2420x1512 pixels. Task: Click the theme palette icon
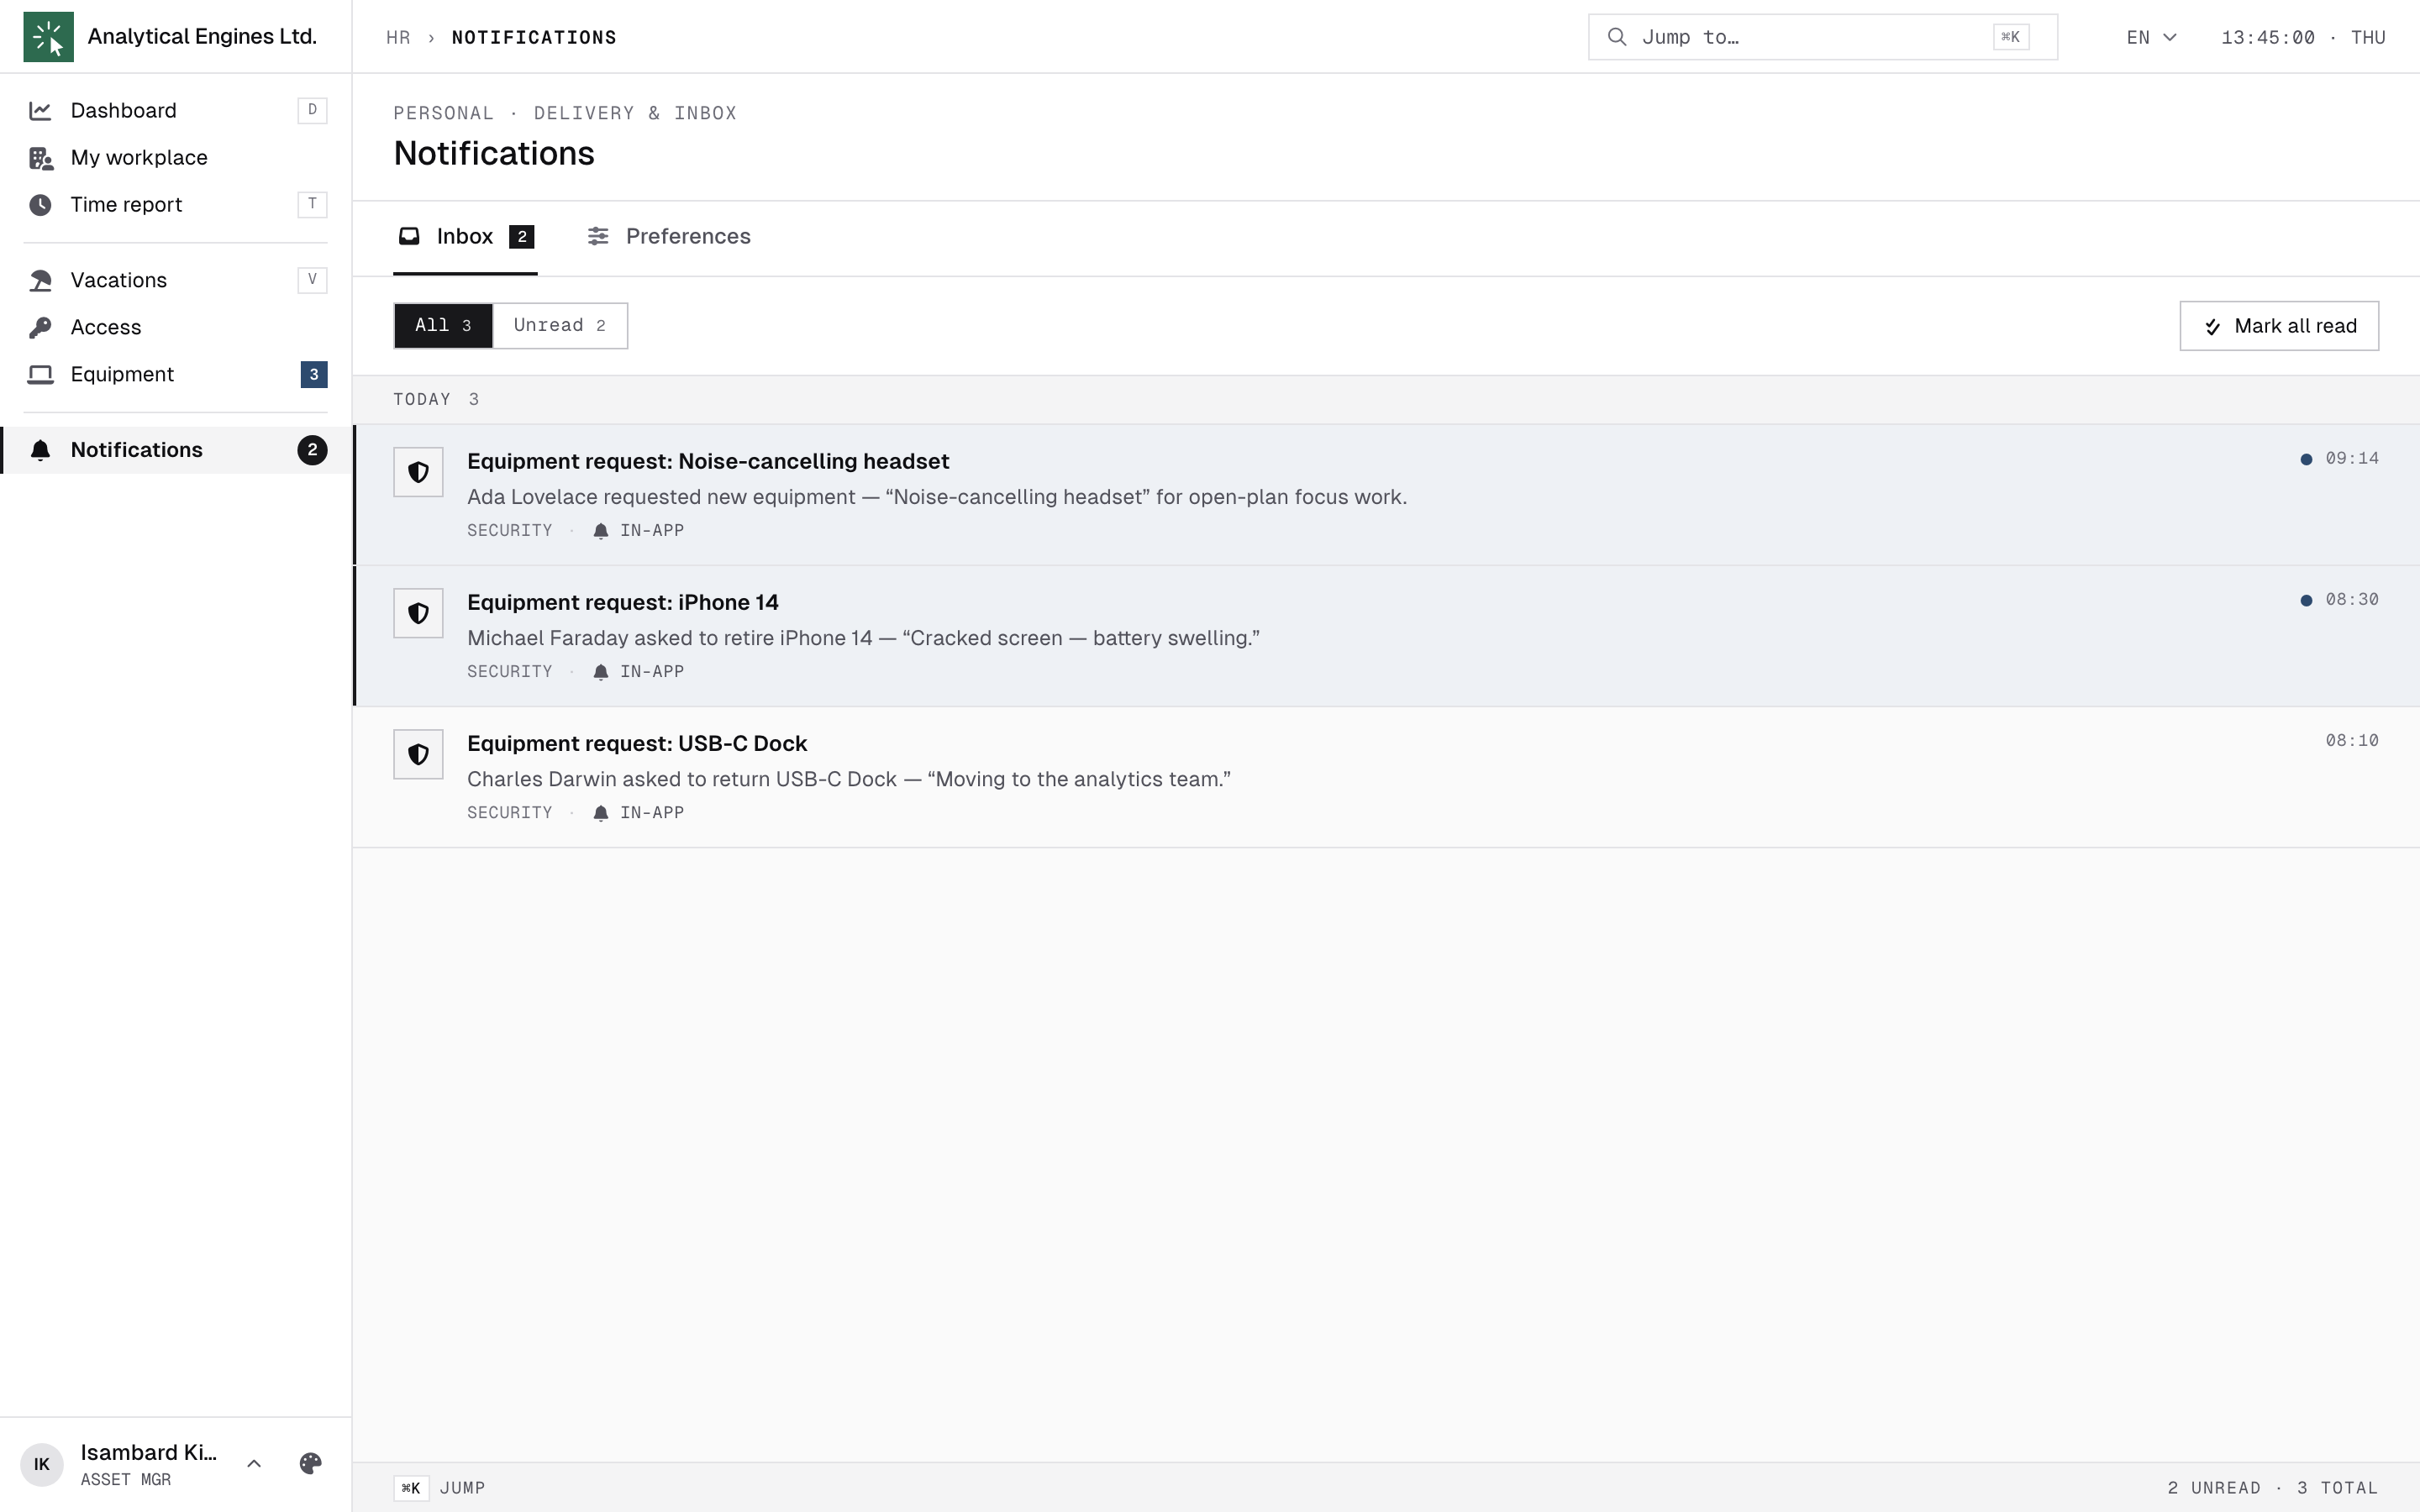pyautogui.click(x=310, y=1464)
